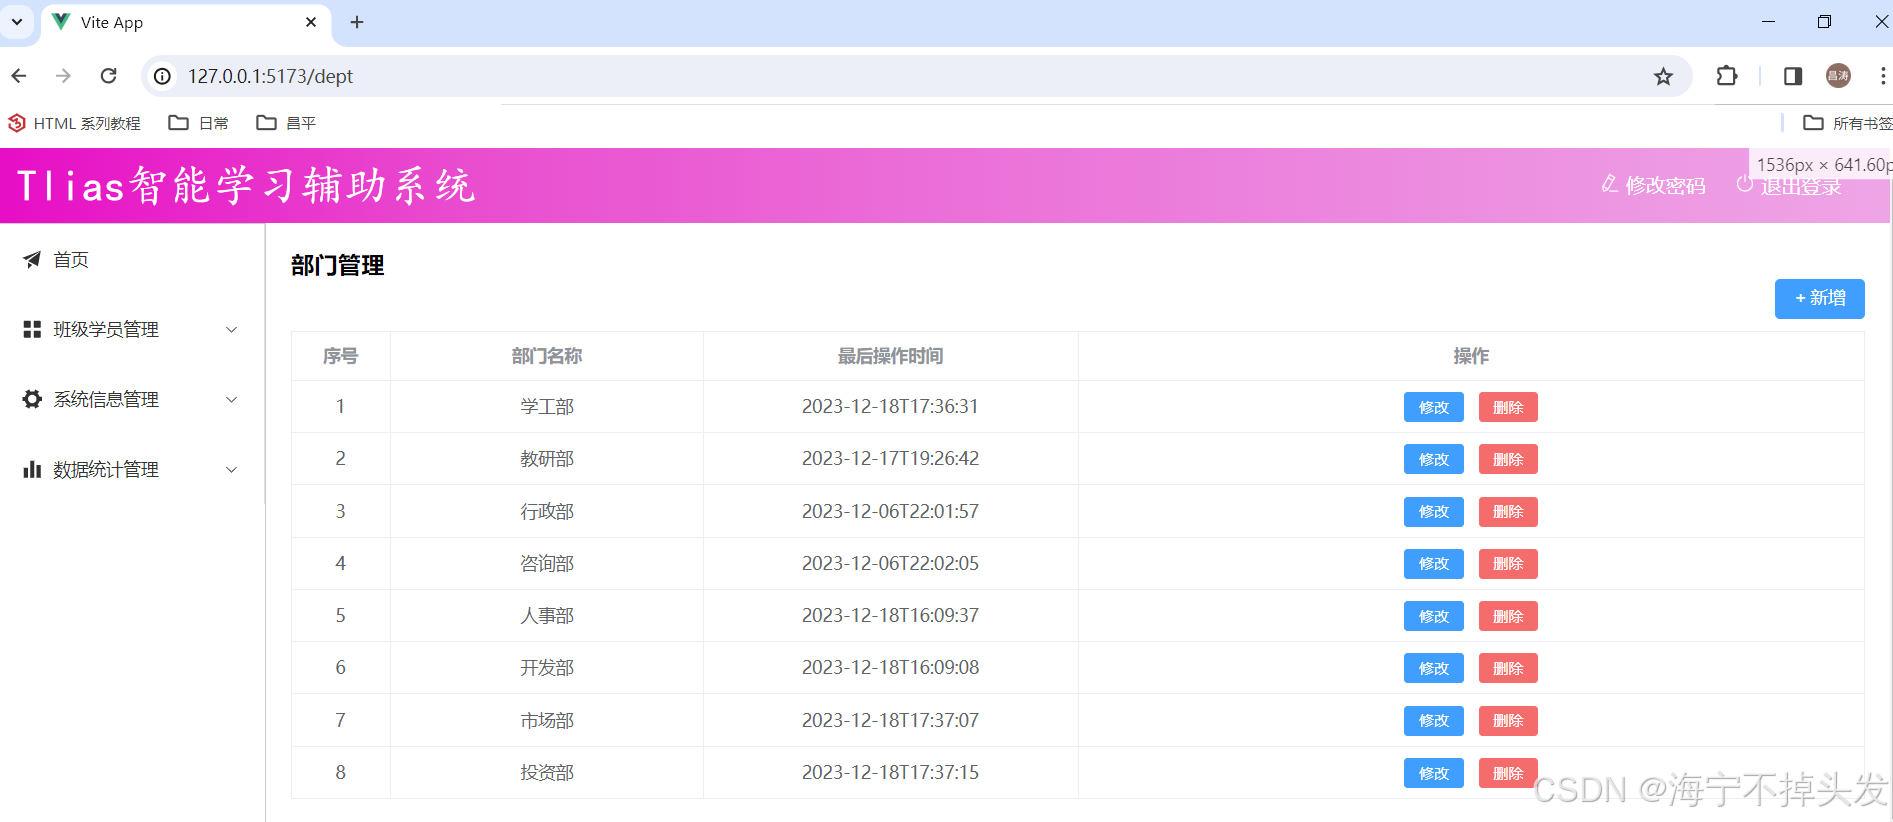Click timestamp 2023-12-17T19:26:42
The image size is (1893, 822).
(890, 459)
